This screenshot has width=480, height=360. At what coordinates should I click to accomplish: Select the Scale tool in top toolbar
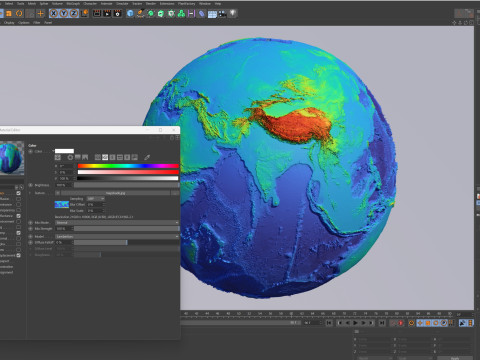click(9, 13)
